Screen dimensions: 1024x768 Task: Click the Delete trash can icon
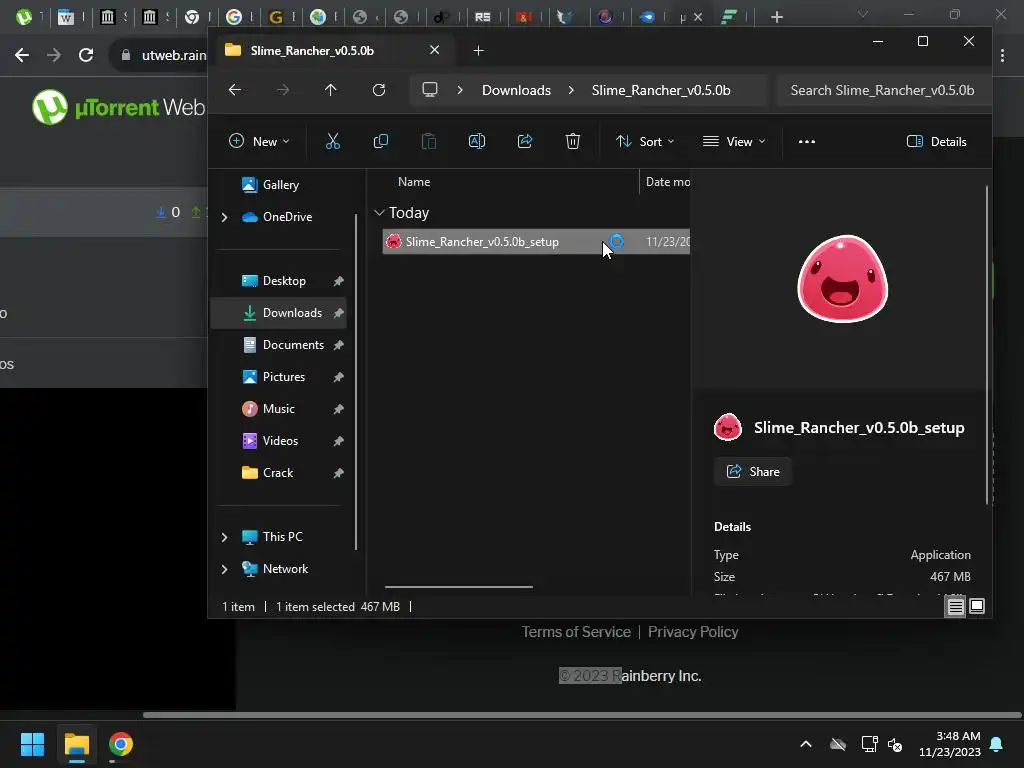click(573, 141)
